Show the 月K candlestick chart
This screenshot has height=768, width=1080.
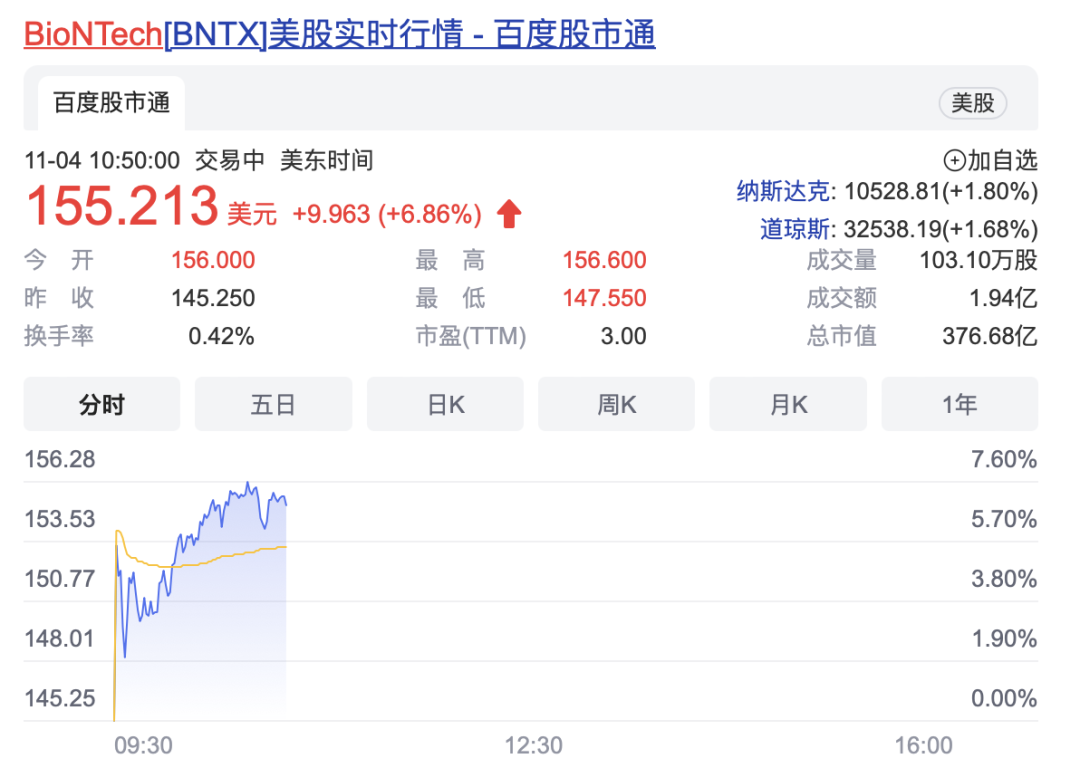(x=788, y=404)
